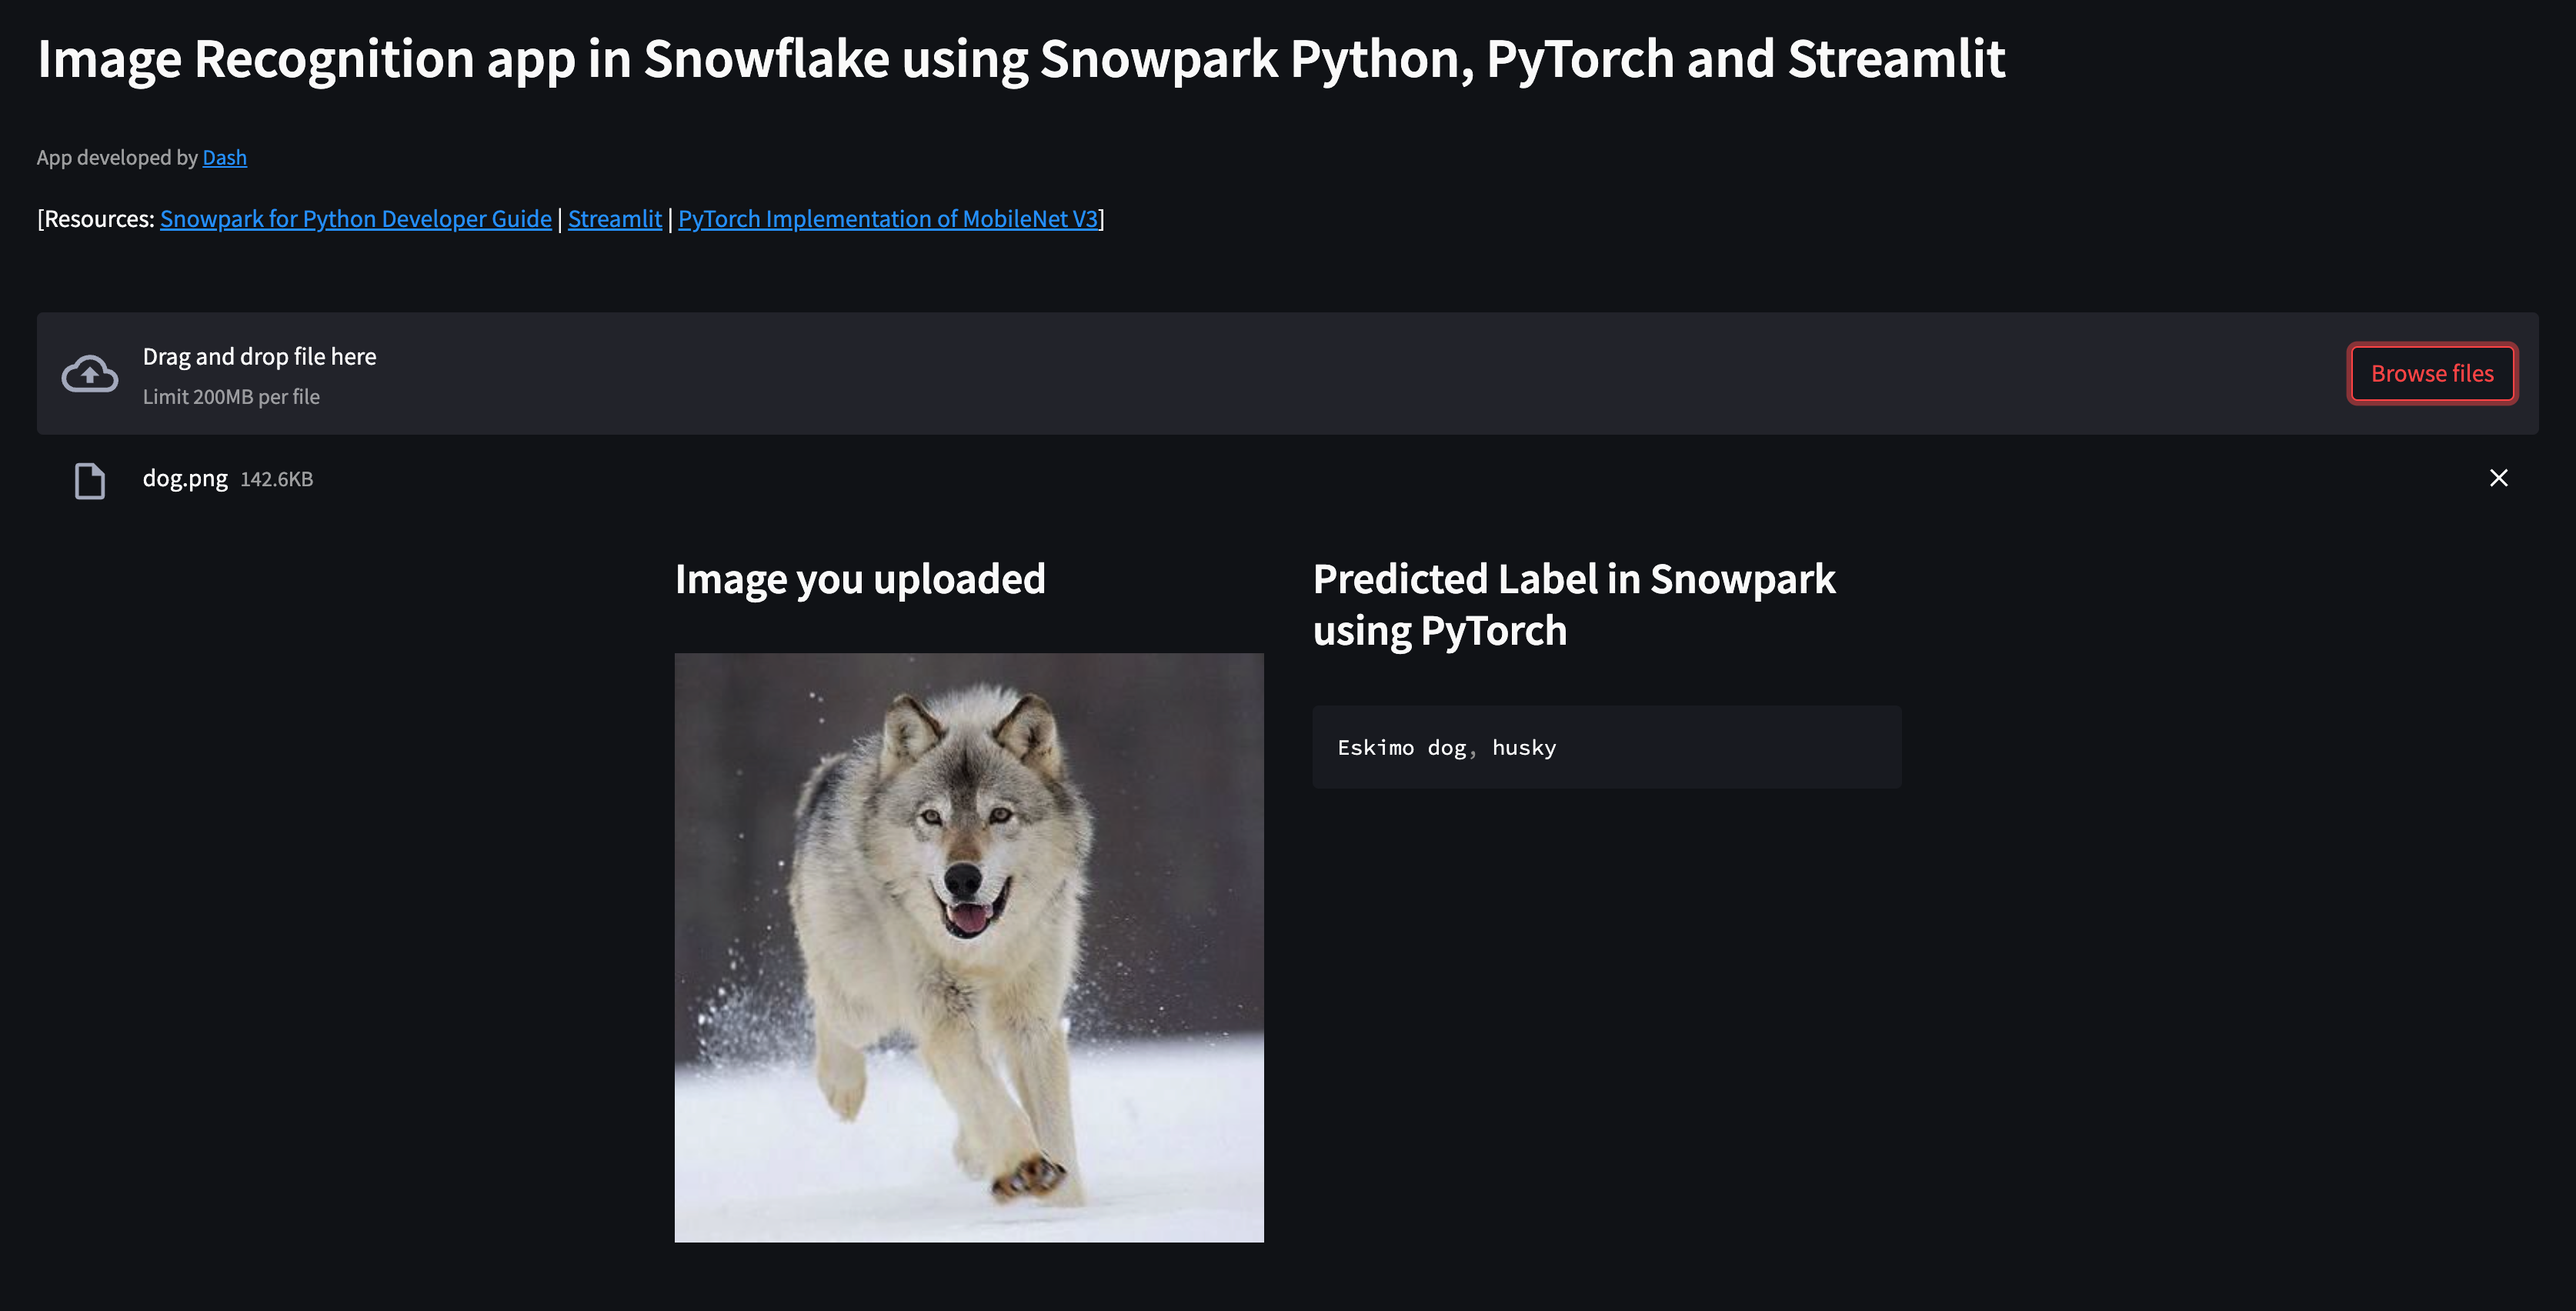
Task: Remove dog.png with the X button
Action: click(2498, 478)
